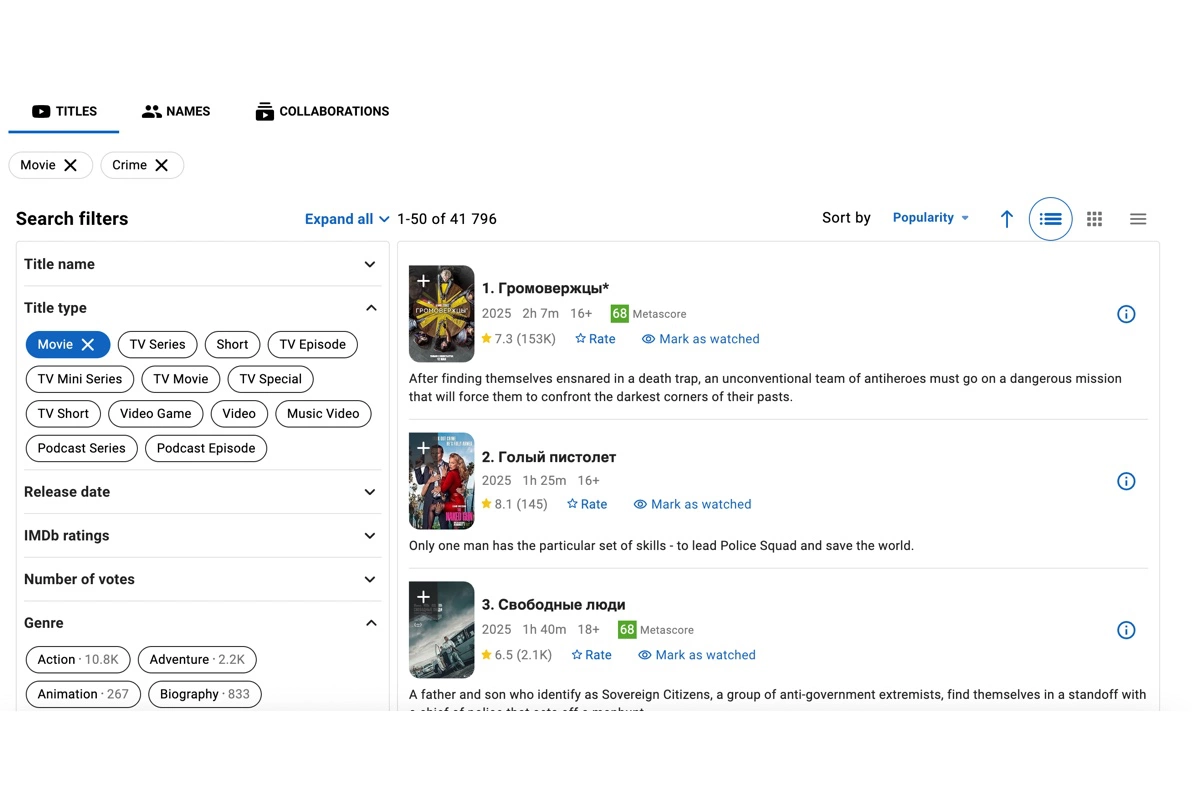Open the Sort by Popularity dropdown

(x=930, y=218)
